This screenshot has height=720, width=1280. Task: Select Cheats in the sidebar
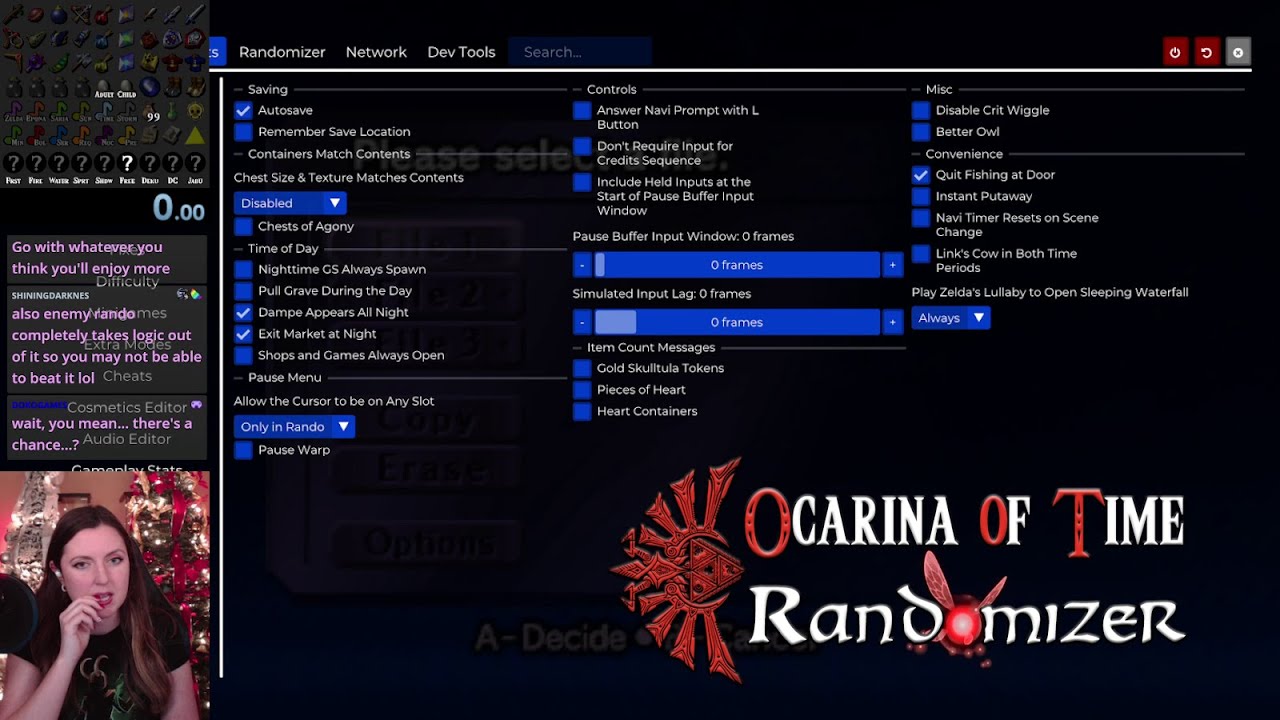click(x=127, y=376)
